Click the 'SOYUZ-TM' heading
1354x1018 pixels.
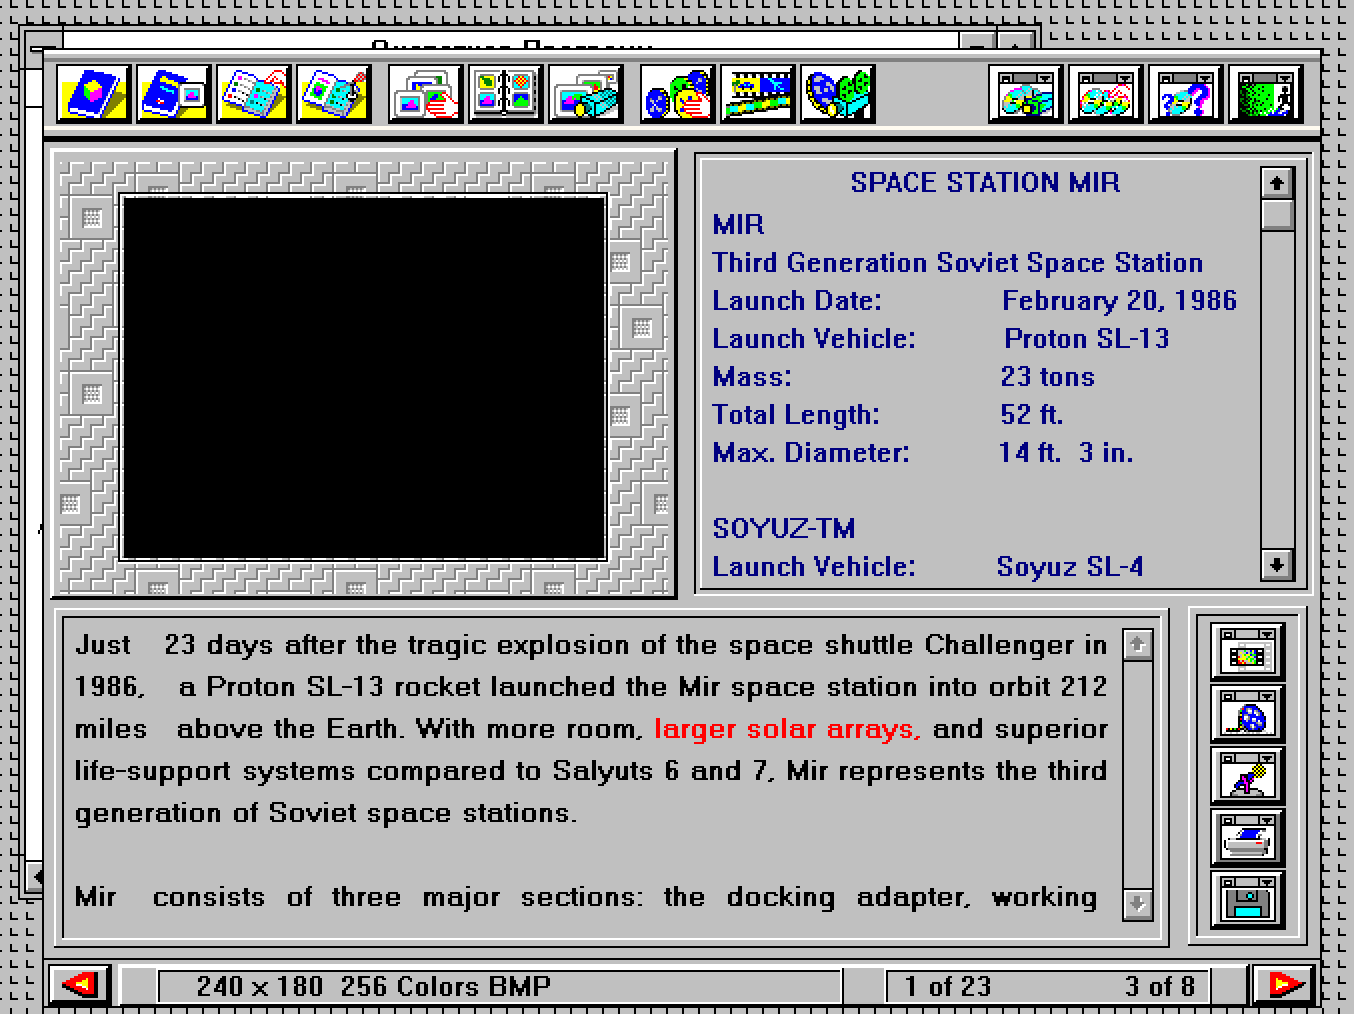coord(783,529)
